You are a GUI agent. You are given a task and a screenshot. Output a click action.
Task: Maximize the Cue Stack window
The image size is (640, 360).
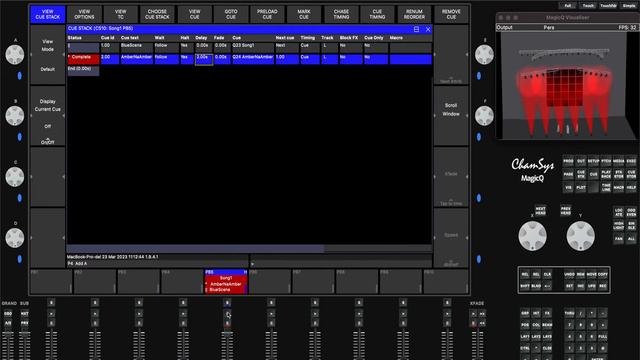pyautogui.click(x=416, y=29)
